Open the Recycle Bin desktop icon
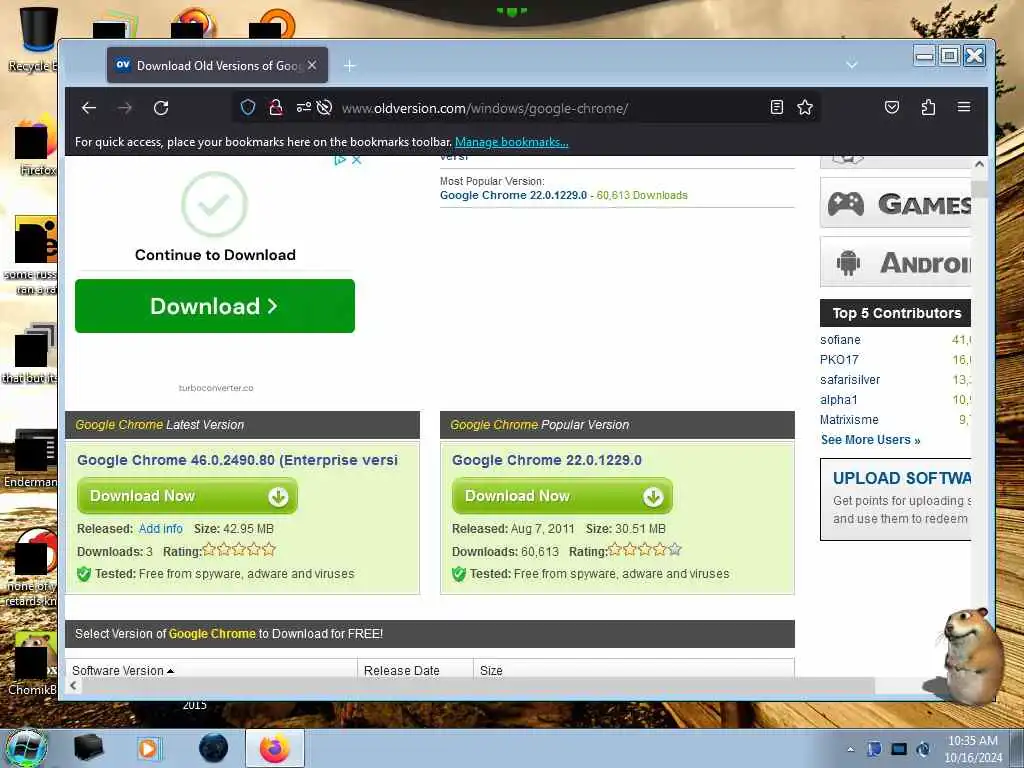 point(37,39)
